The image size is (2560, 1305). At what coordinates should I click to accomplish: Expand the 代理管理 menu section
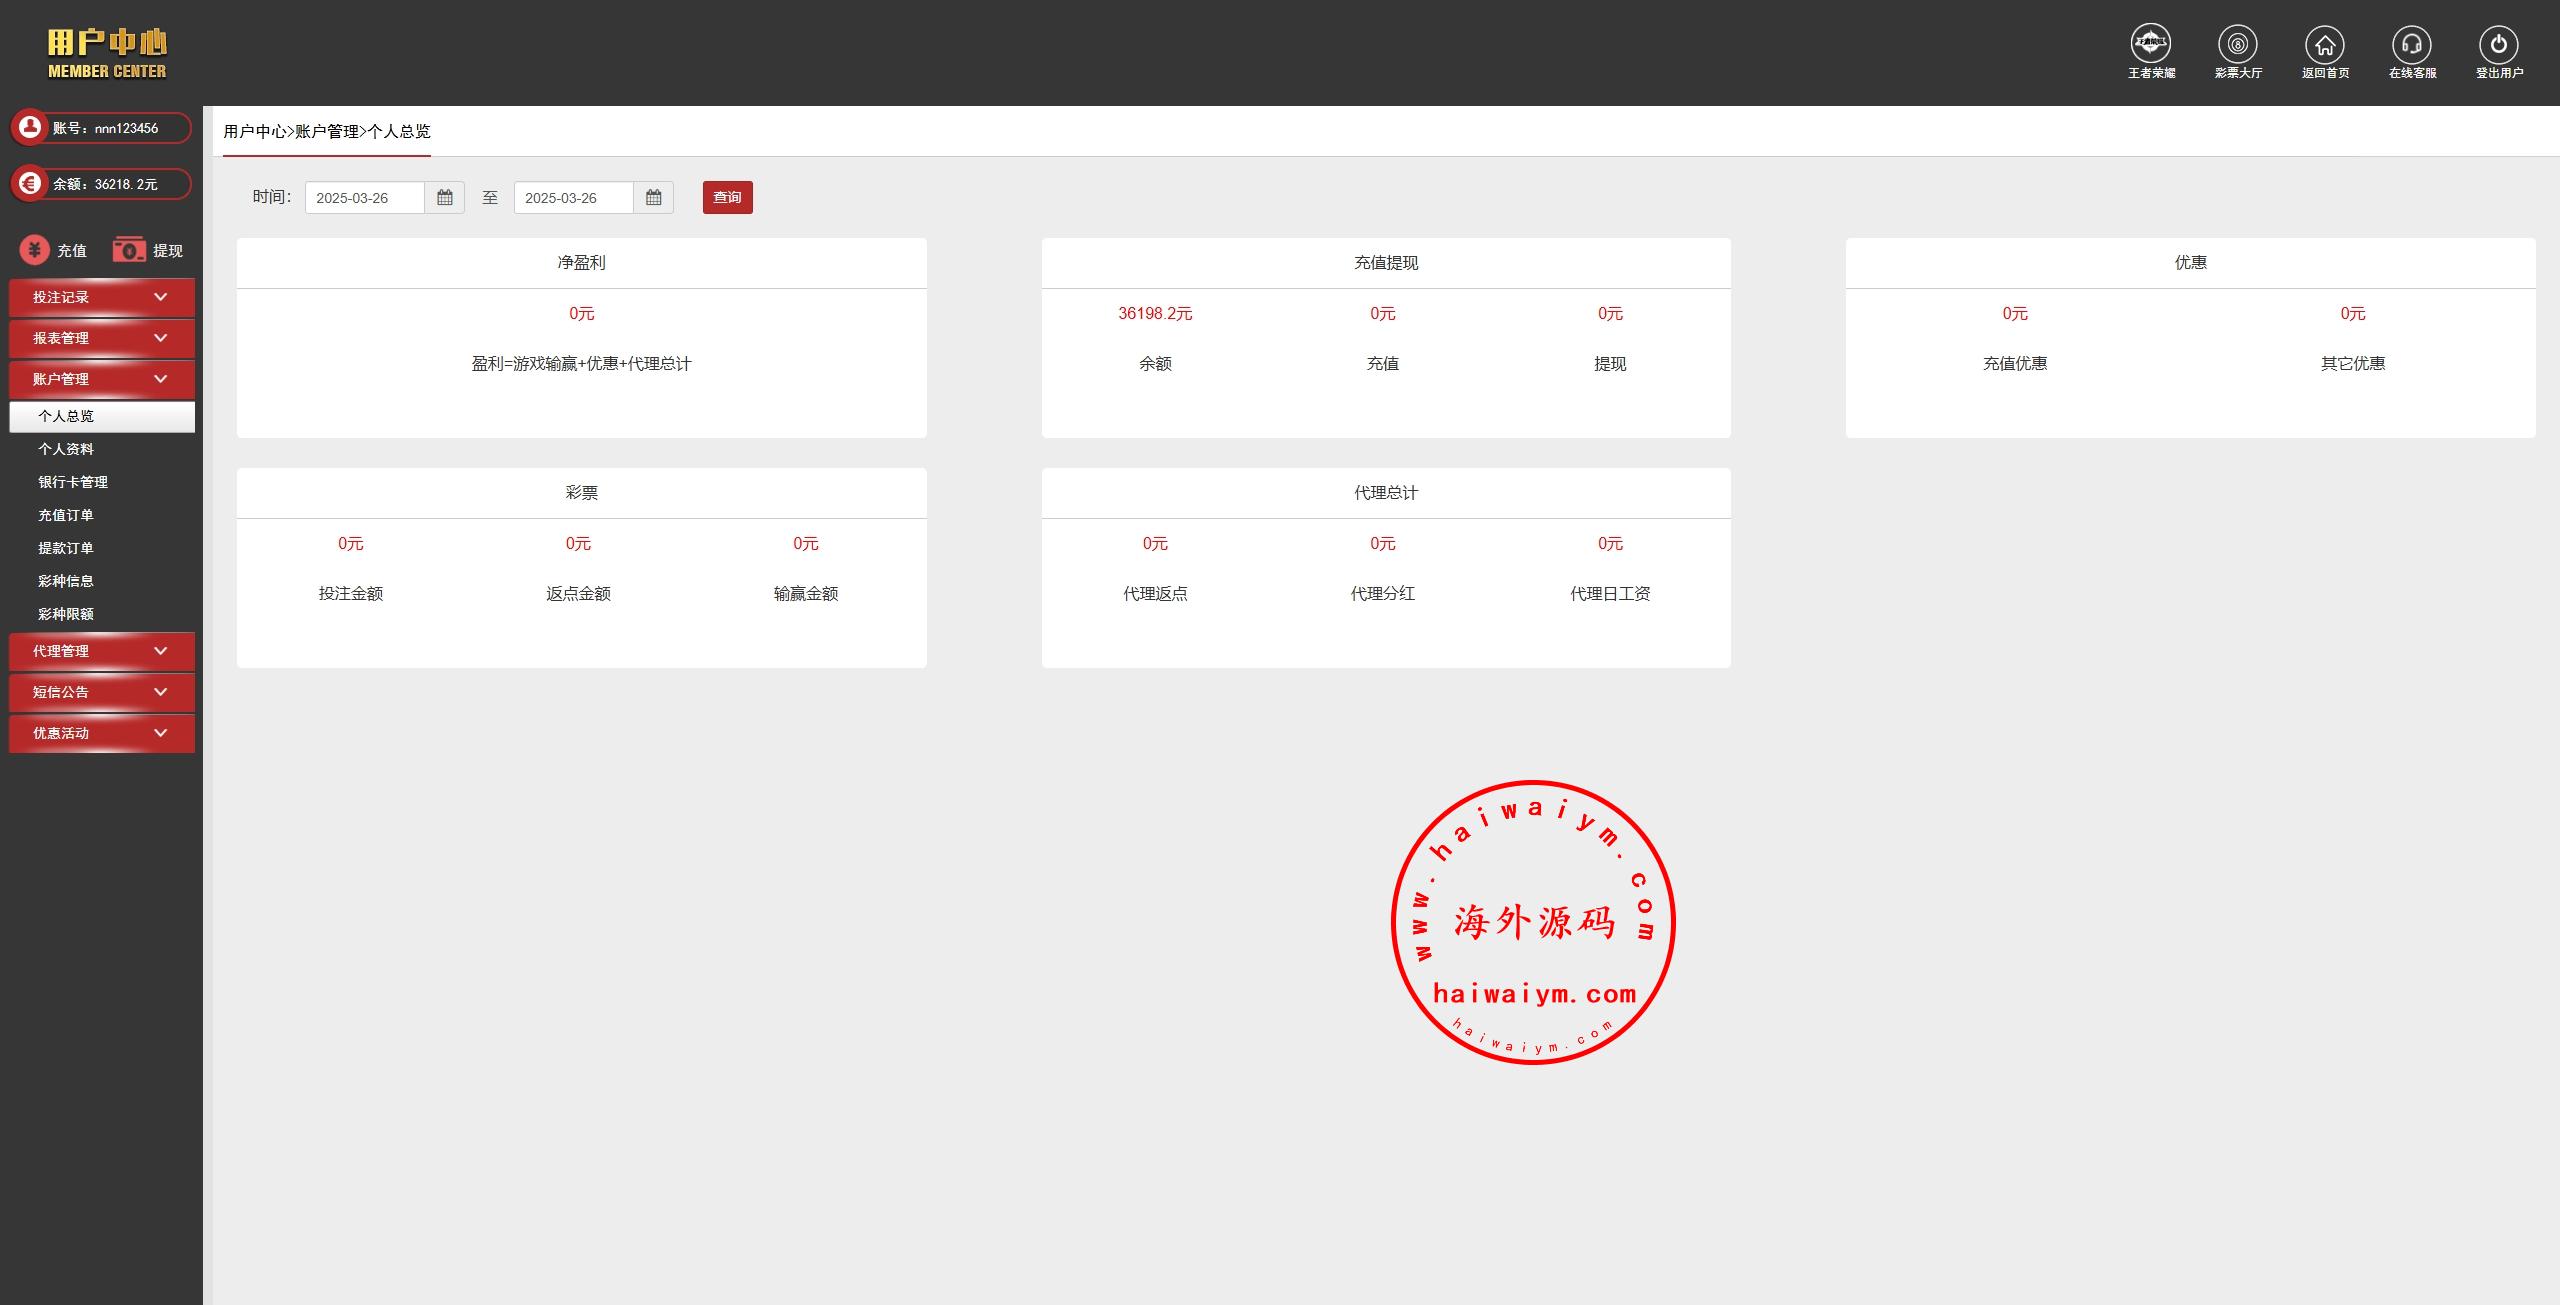coord(101,651)
